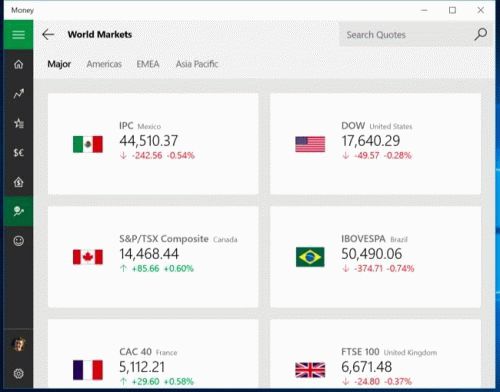
Task: Go back with the arrow button
Action: point(48,35)
